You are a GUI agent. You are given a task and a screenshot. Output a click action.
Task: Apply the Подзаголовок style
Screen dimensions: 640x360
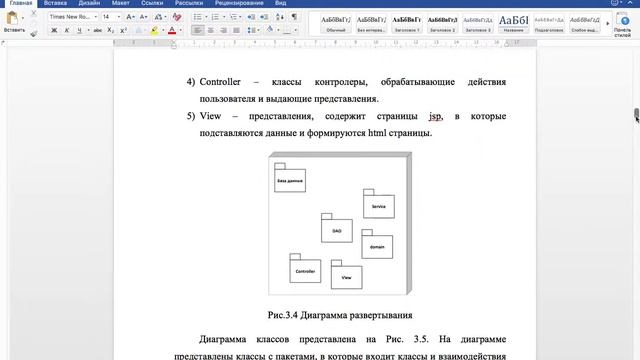pos(549,24)
